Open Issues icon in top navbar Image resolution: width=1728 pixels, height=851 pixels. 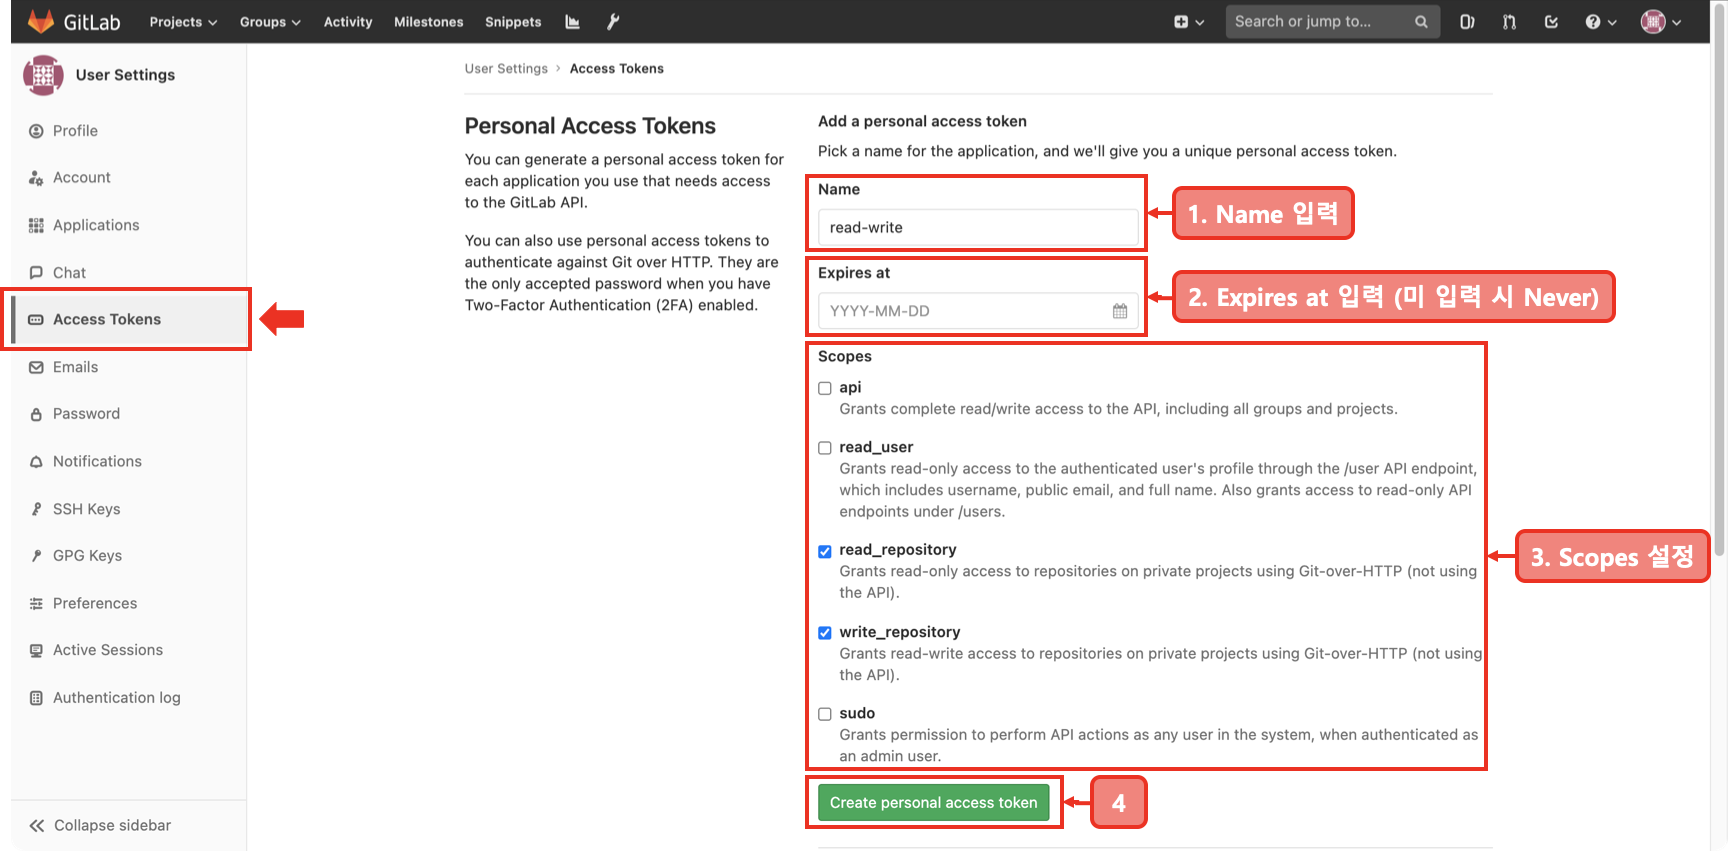[1467, 22]
